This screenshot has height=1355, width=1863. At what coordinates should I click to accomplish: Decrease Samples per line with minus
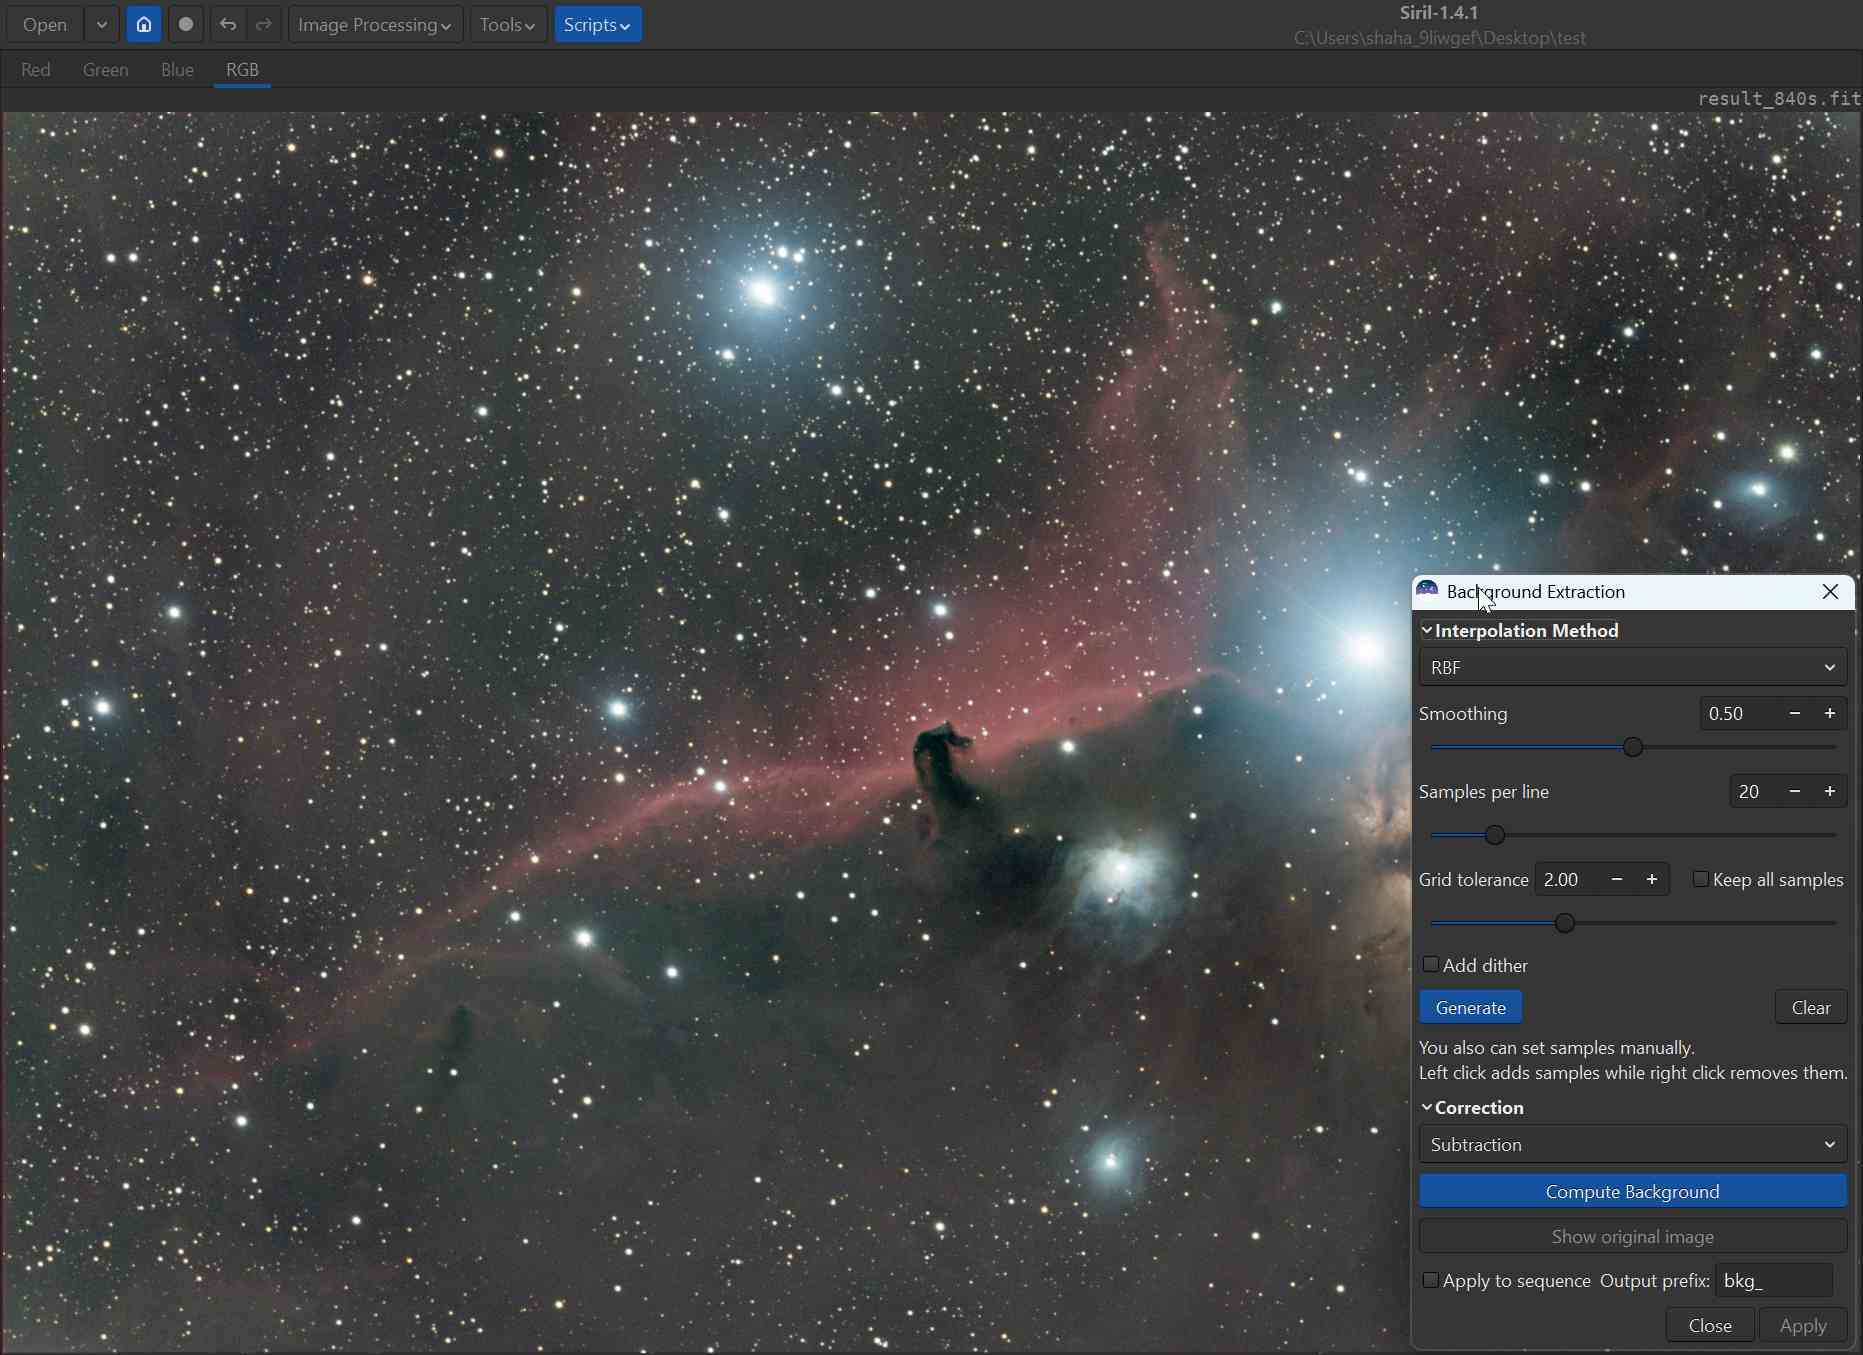(1794, 791)
